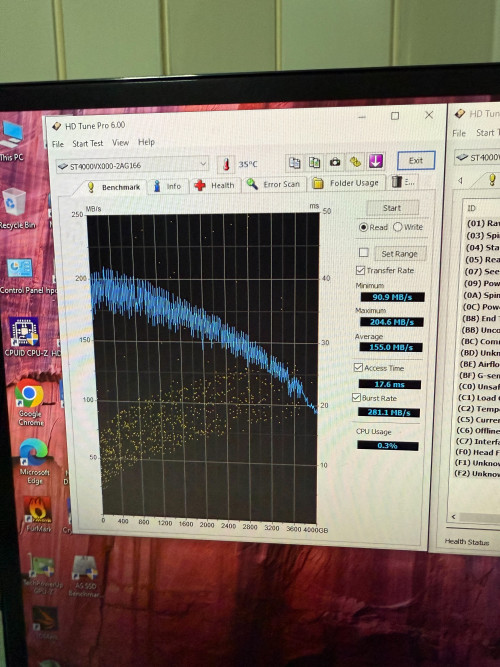
Task: Click the left tab scroll arrow in second window
Action: tap(460, 180)
